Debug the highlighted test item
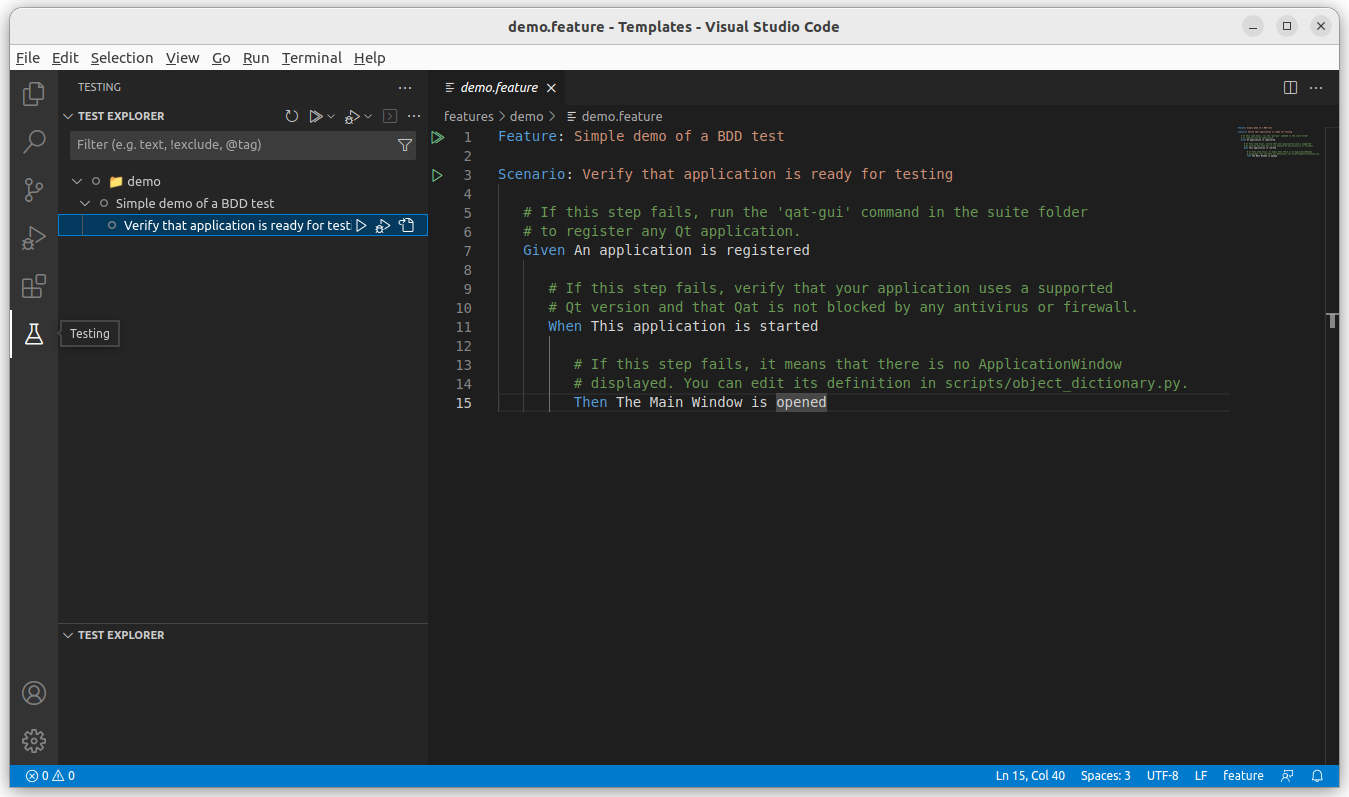The width and height of the screenshot is (1349, 797). [x=384, y=225]
